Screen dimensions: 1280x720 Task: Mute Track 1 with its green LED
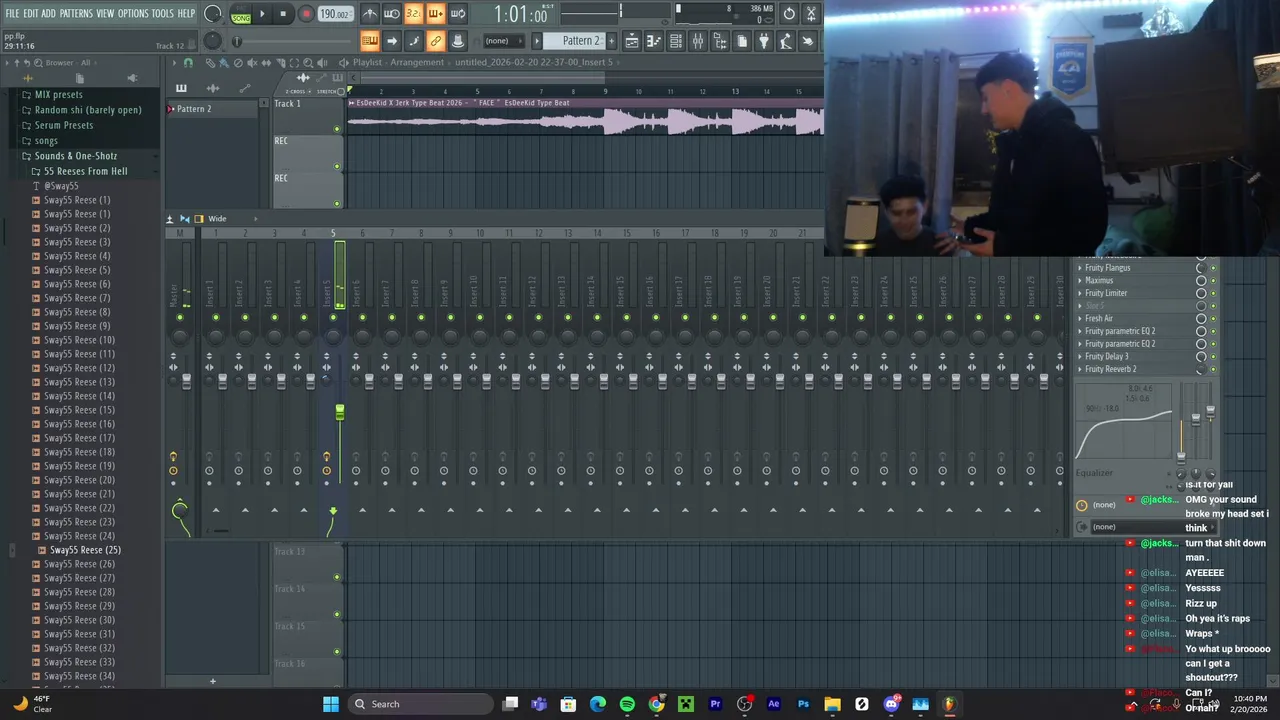click(x=337, y=129)
